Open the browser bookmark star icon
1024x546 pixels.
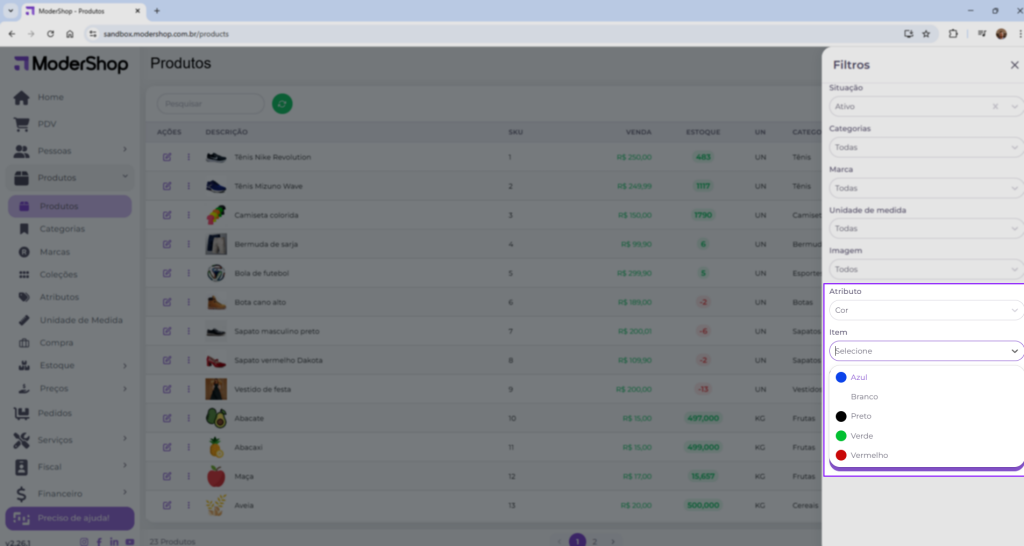[x=926, y=33]
